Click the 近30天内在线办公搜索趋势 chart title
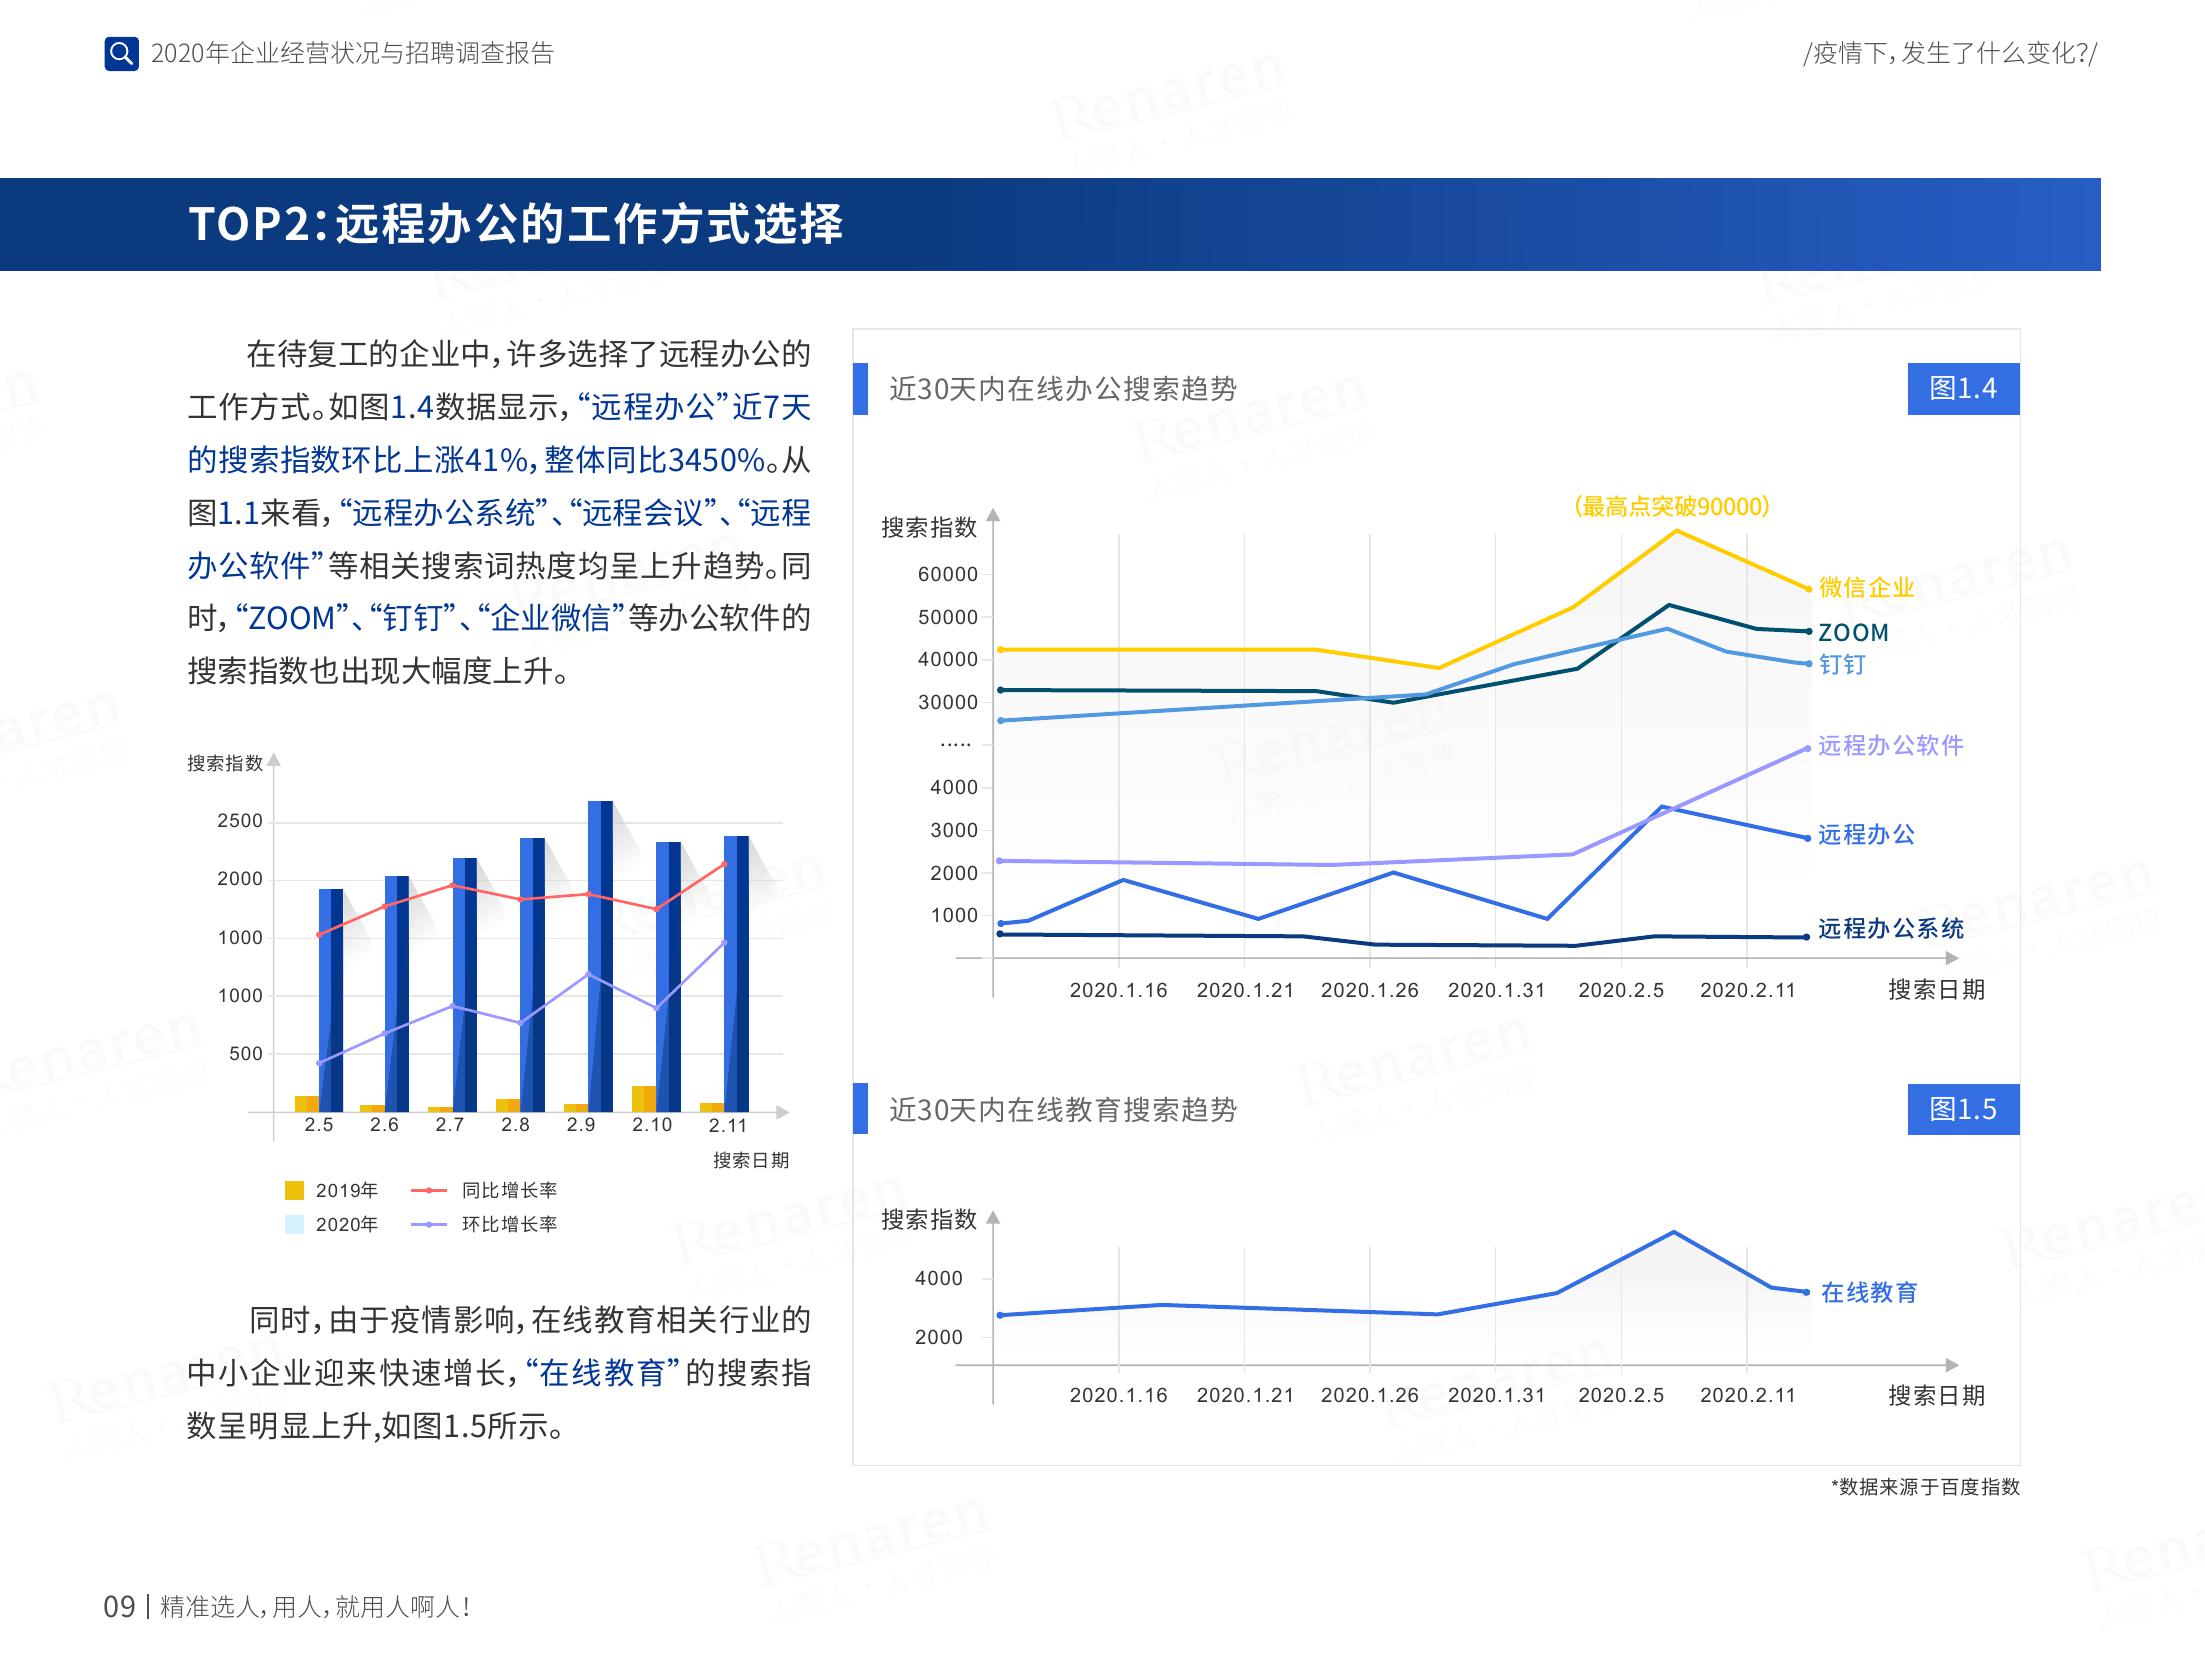 1062,388
